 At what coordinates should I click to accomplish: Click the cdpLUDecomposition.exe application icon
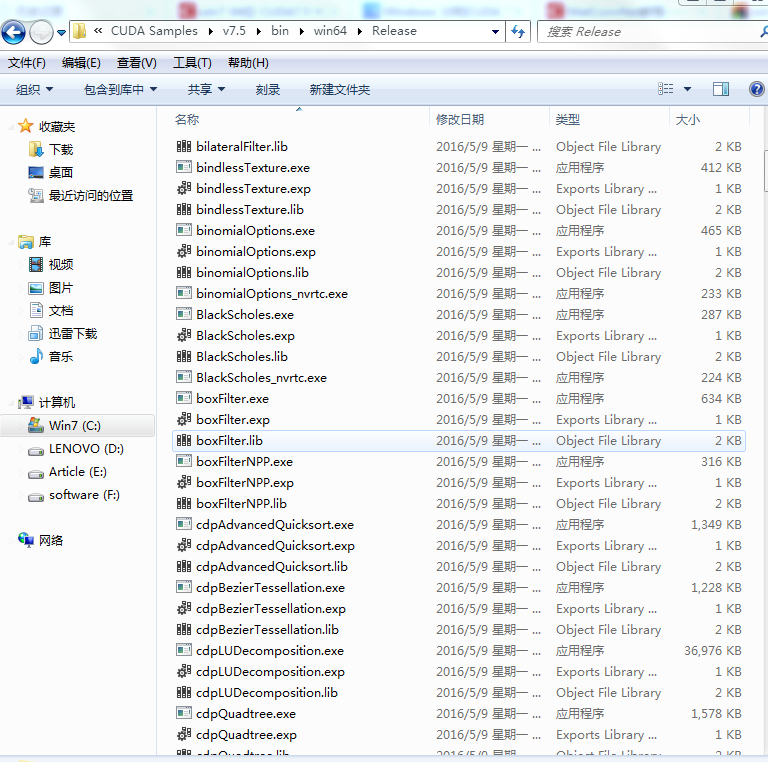[184, 650]
